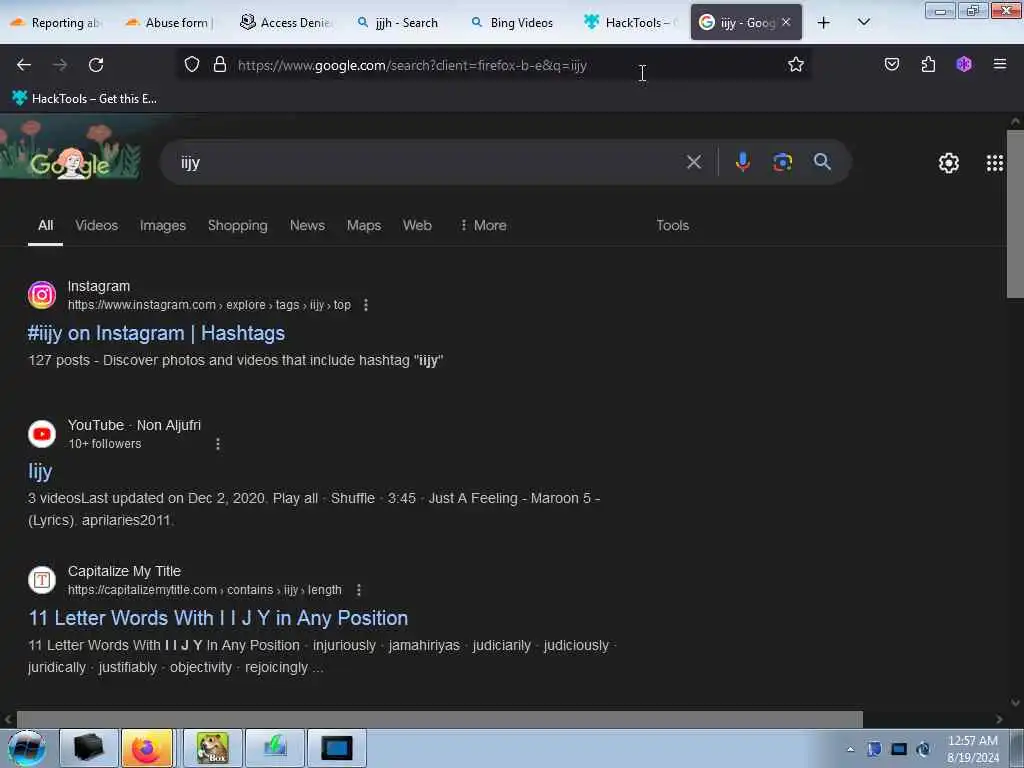Open the blue monitor app in taskbar

click(x=337, y=748)
